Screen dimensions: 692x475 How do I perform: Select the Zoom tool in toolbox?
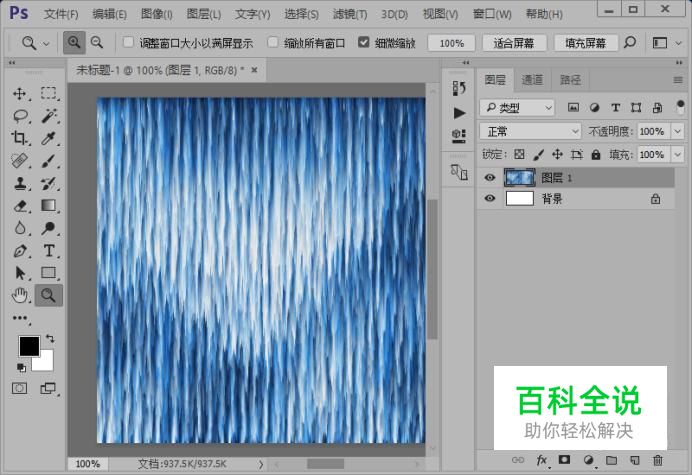(x=49, y=295)
